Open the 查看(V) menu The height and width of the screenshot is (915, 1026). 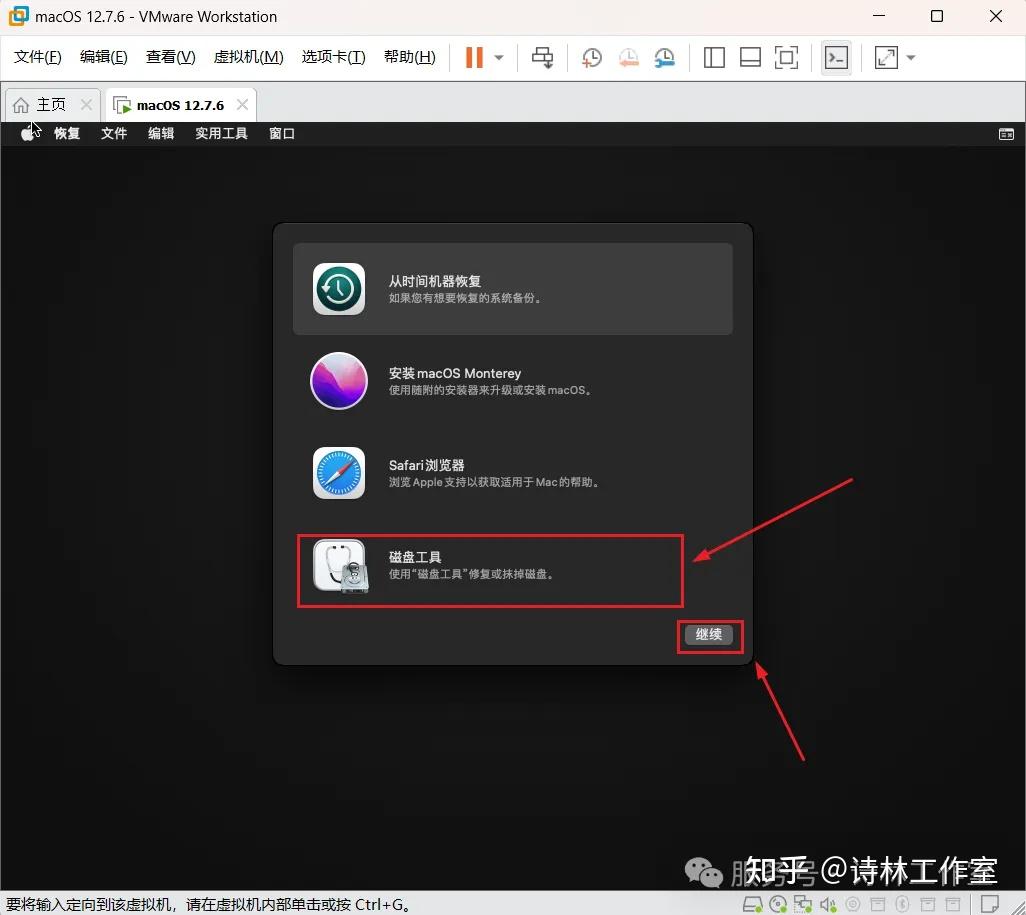pos(170,57)
